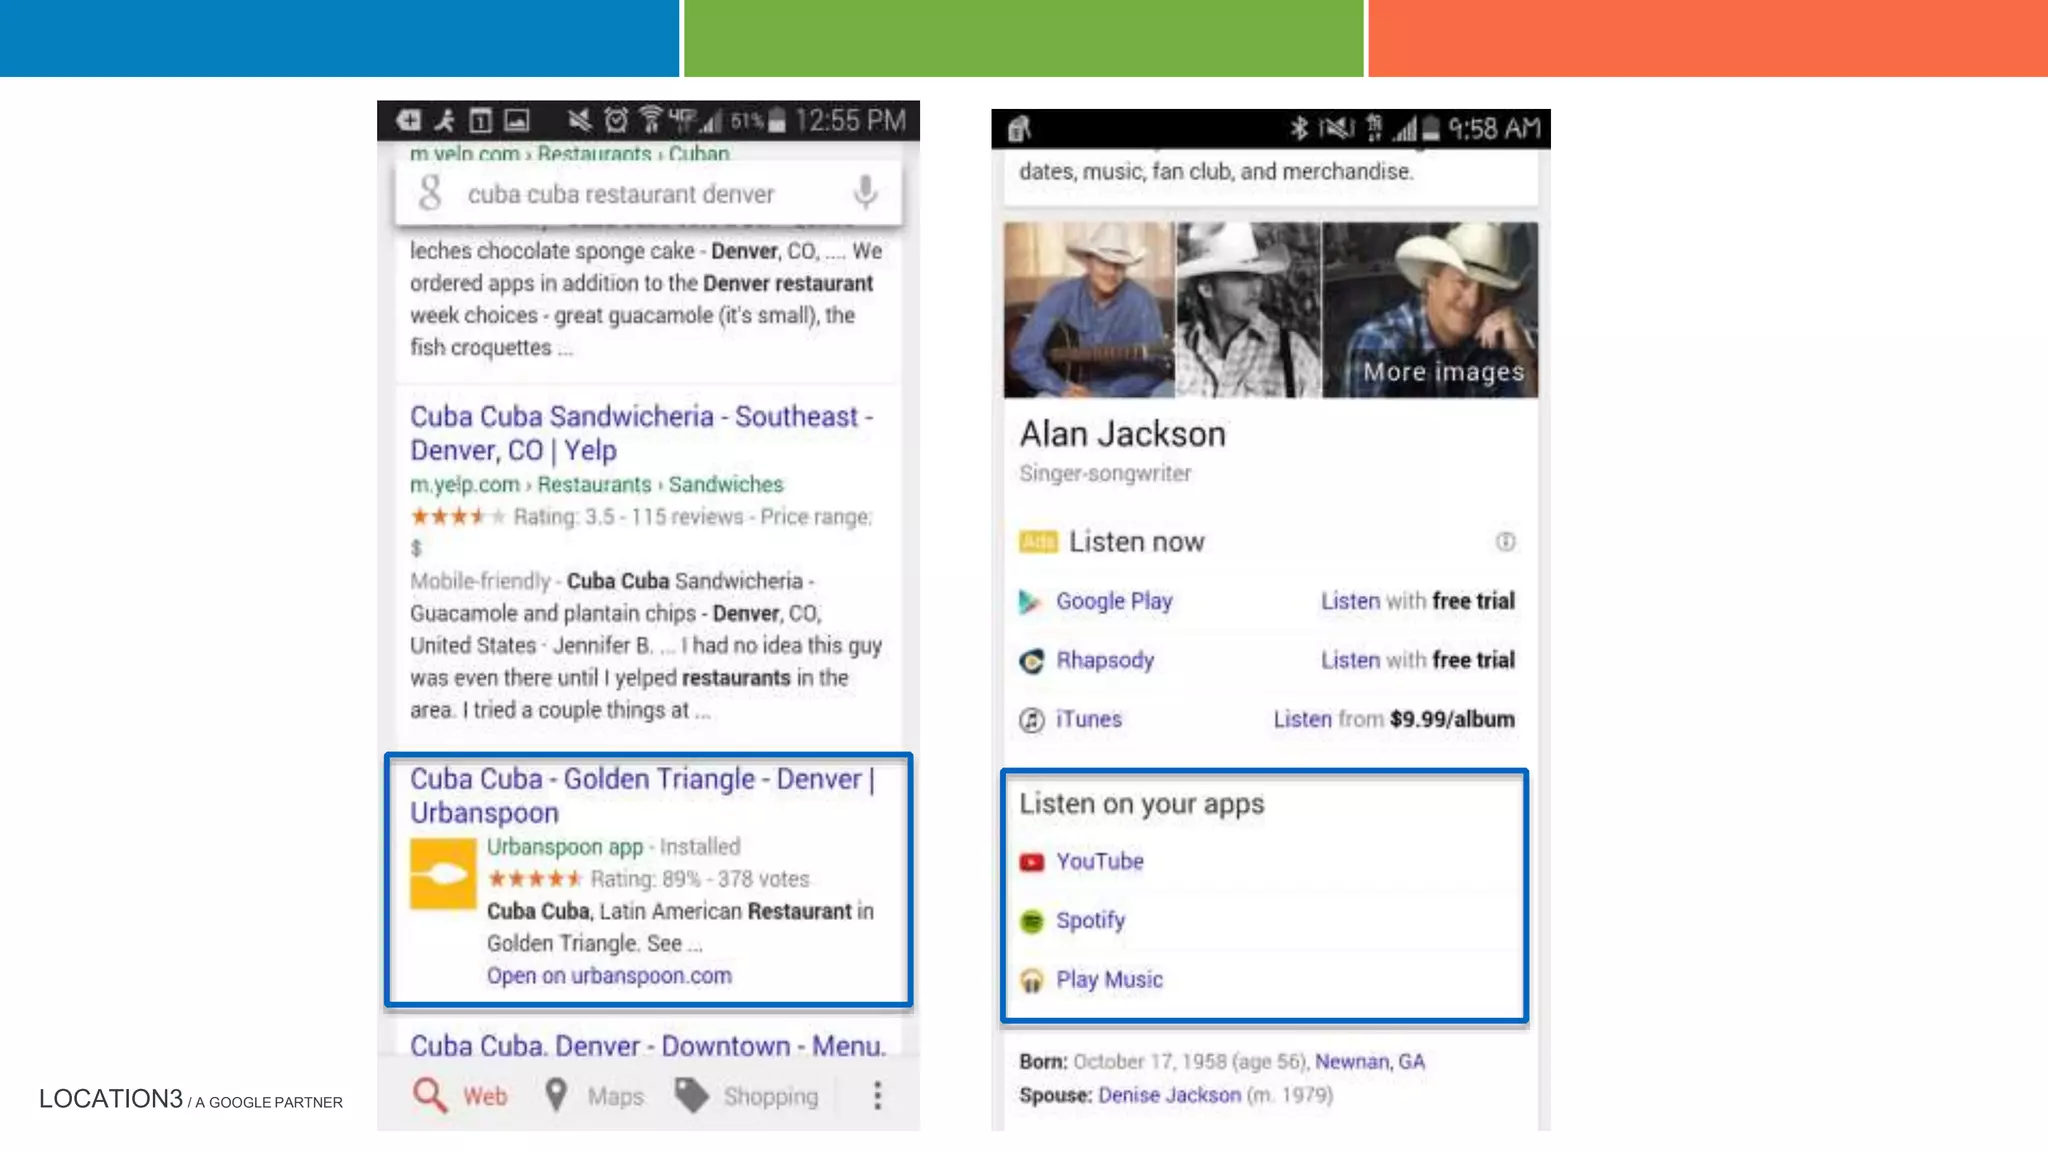The height and width of the screenshot is (1152, 2048).
Task: Open the iTunes link
Action: (1089, 719)
